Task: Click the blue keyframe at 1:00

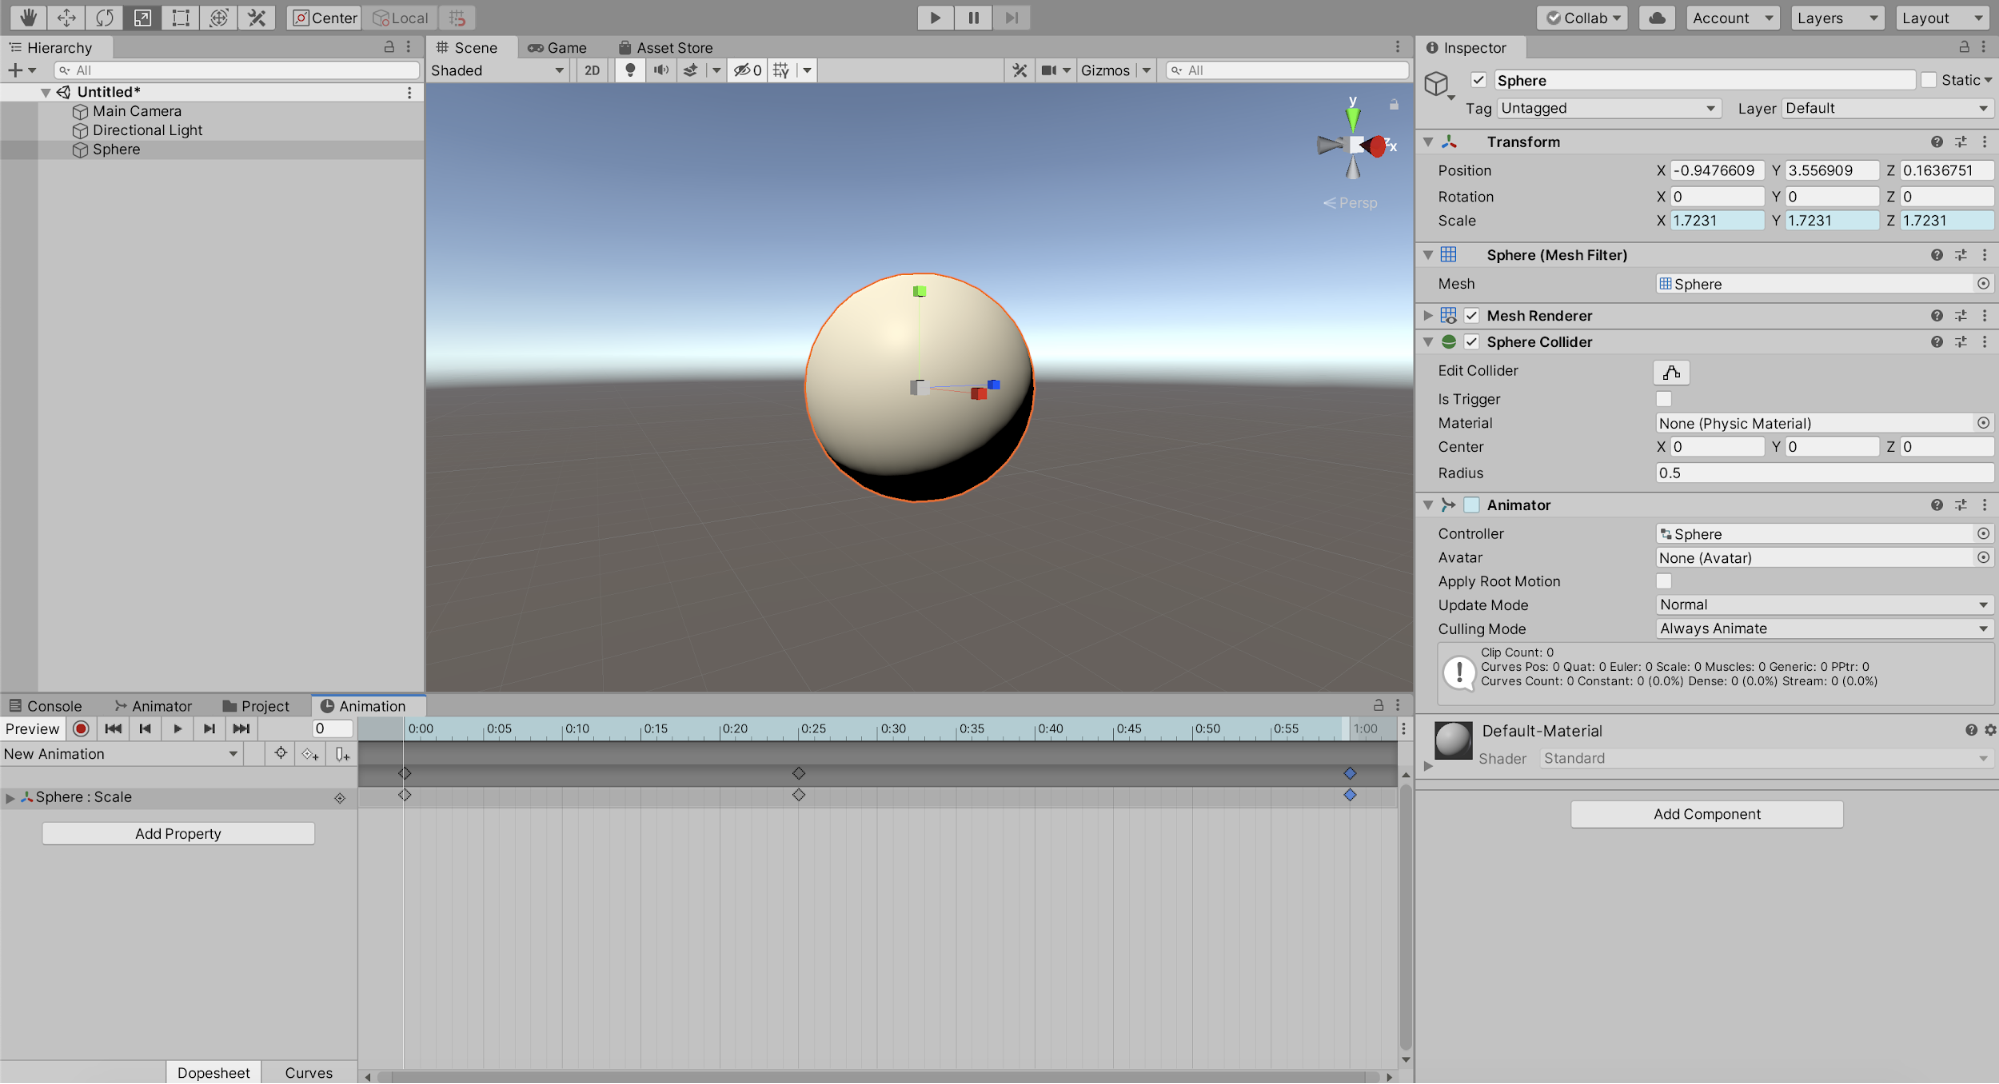Action: pyautogui.click(x=1350, y=795)
